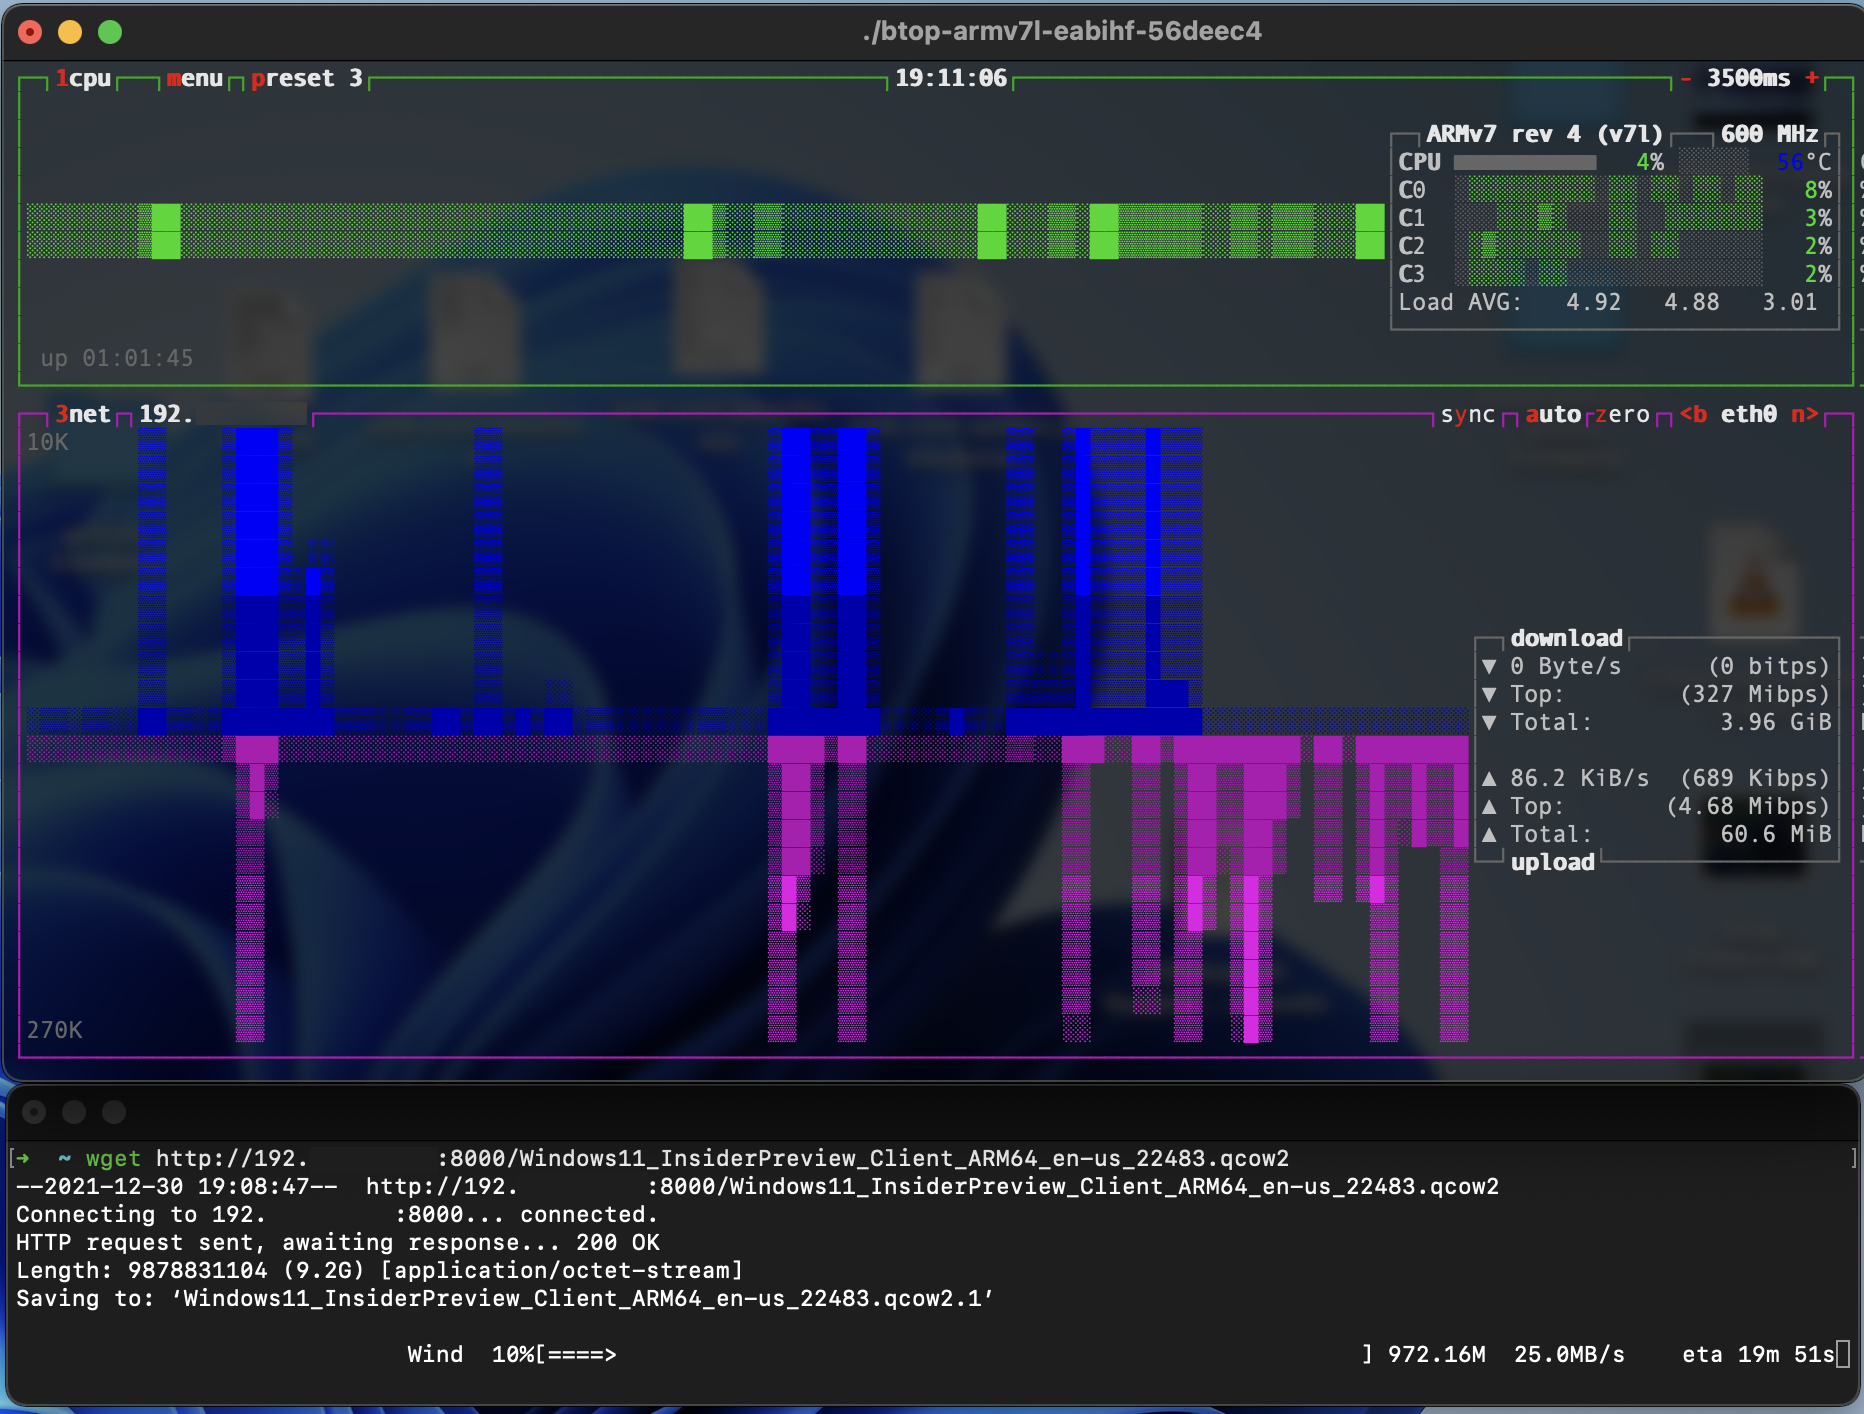This screenshot has height=1414, width=1864.
Task: Toggle the 'auto' network scaling option
Action: pos(1554,414)
